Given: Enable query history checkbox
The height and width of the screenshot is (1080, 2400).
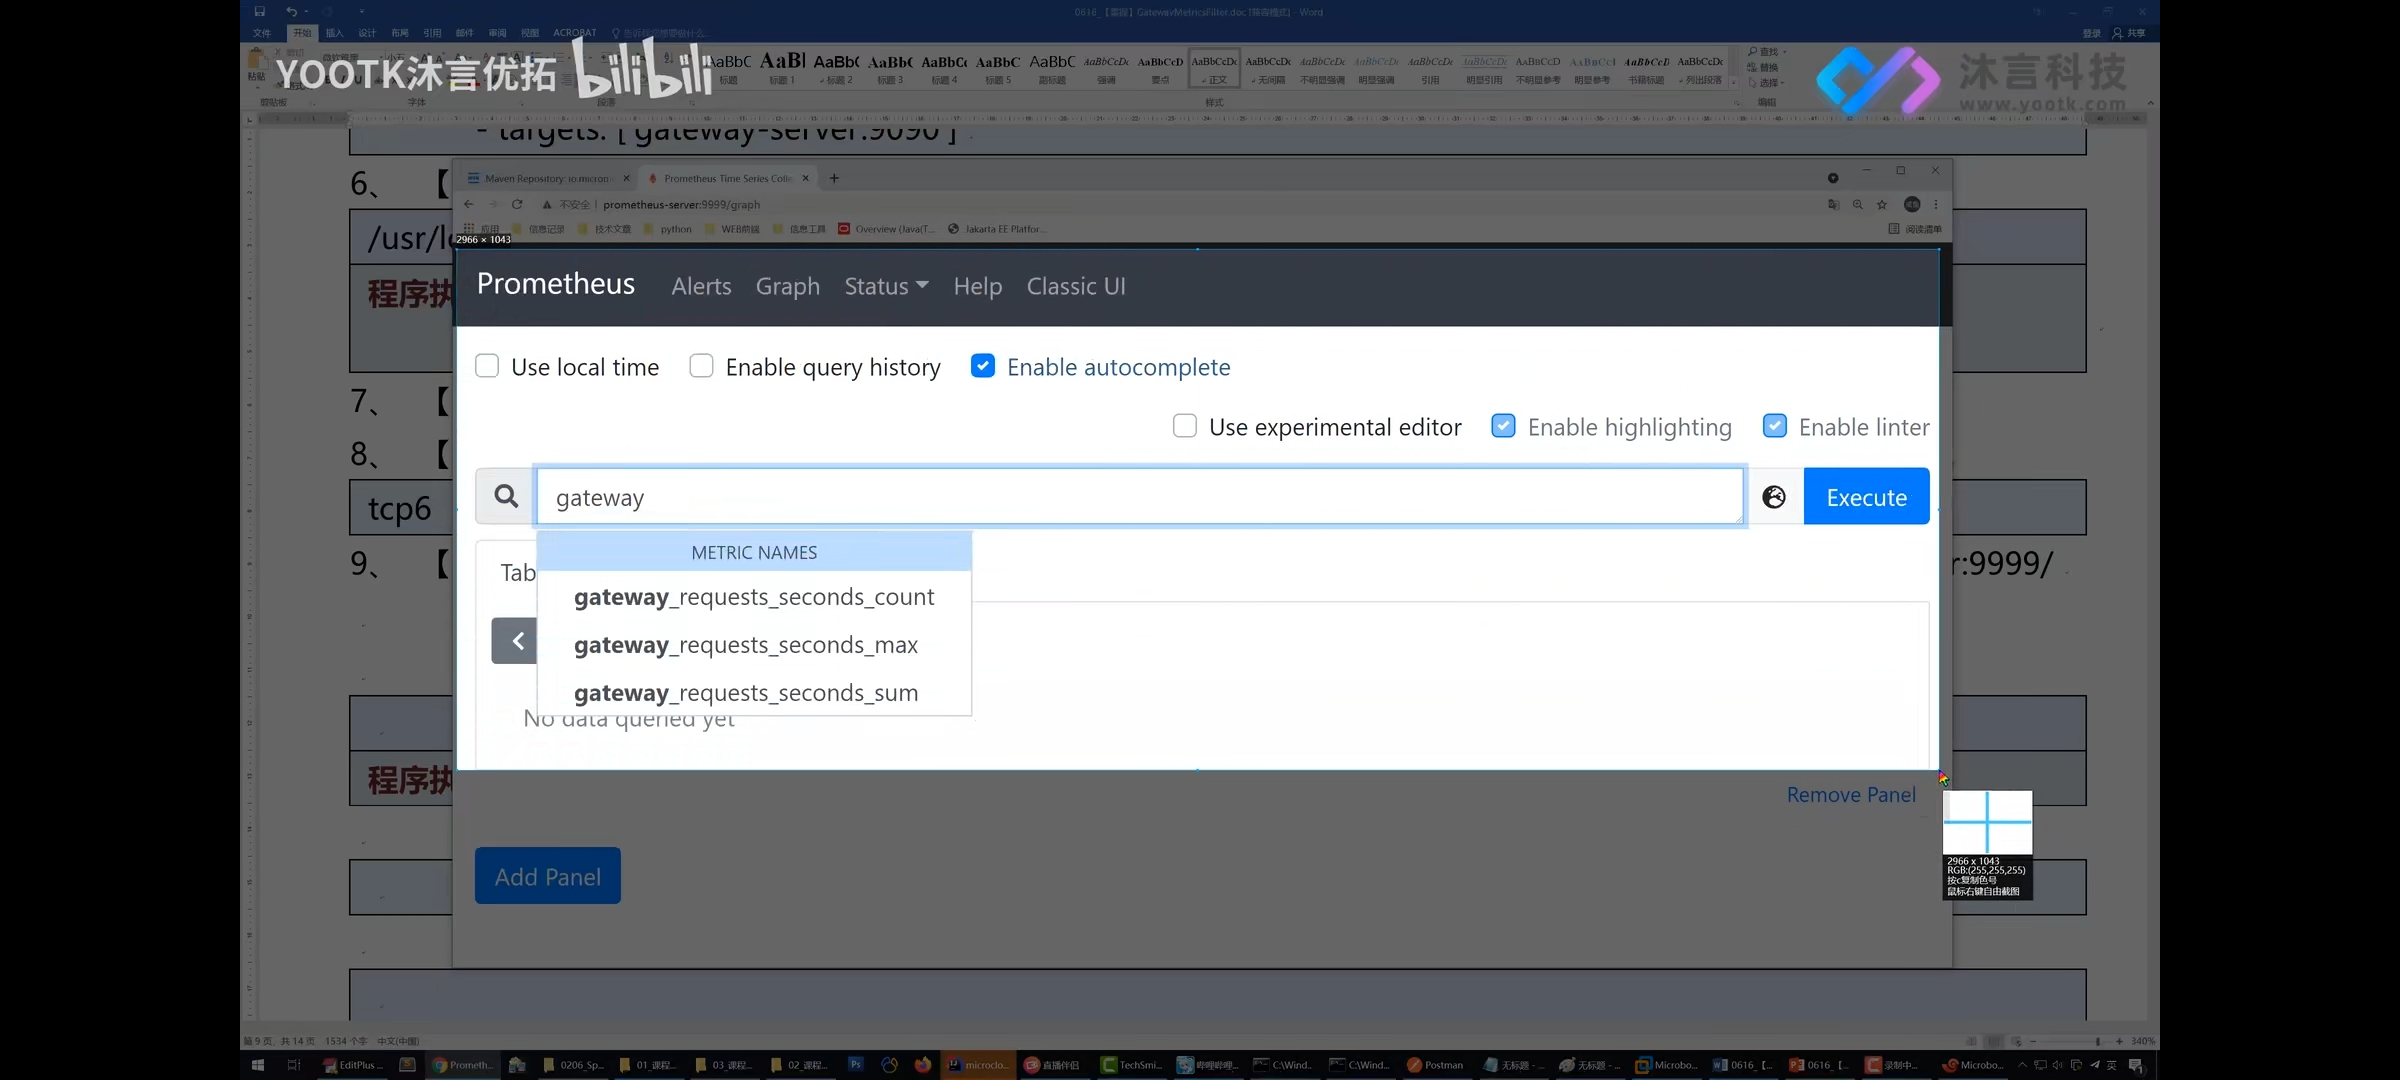Looking at the screenshot, I should [x=701, y=366].
